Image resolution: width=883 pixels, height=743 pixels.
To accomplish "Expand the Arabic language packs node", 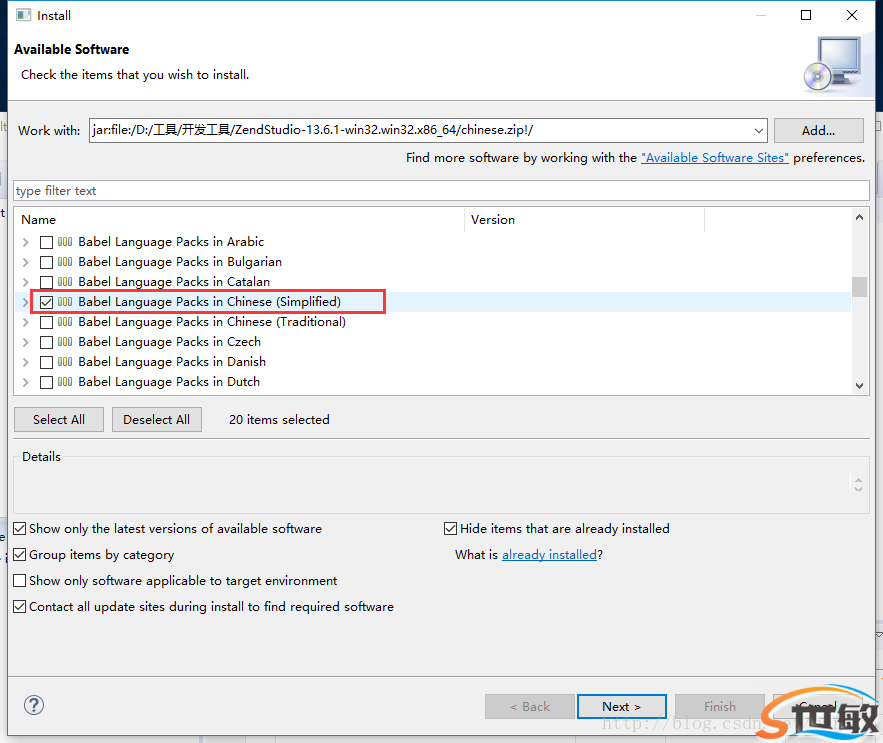I will (x=26, y=242).
